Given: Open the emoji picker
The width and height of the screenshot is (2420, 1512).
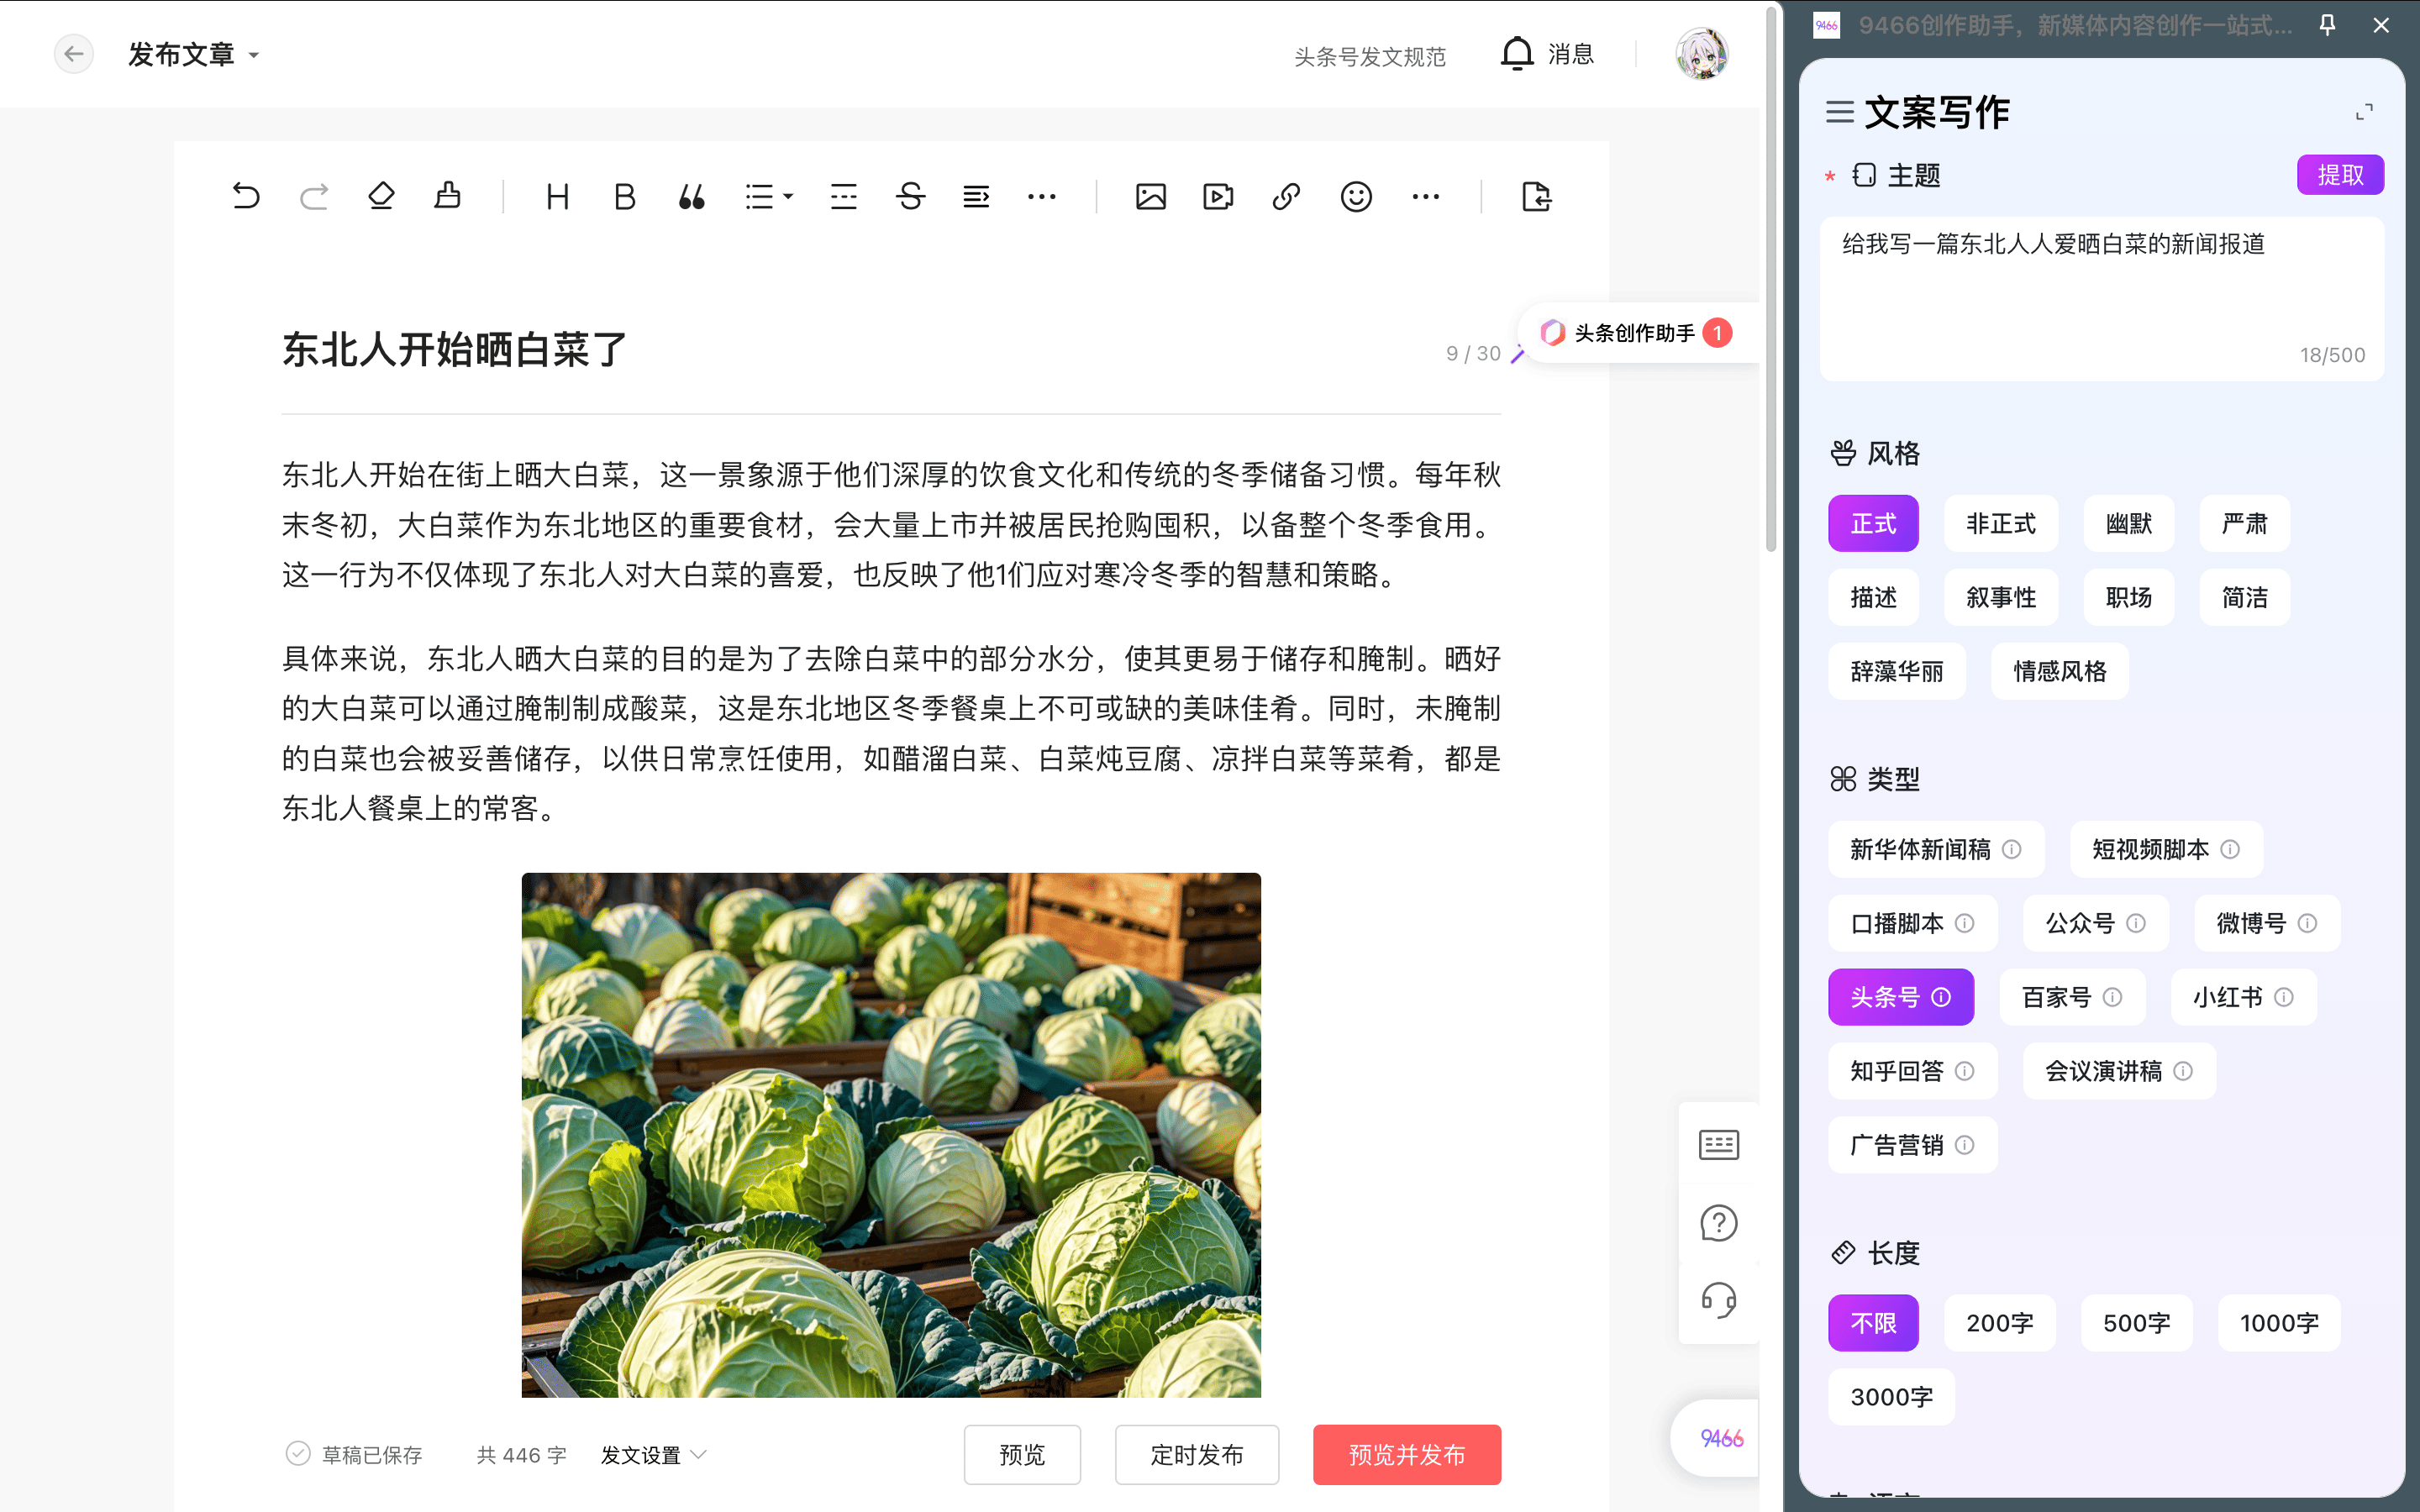Looking at the screenshot, I should (x=1355, y=196).
